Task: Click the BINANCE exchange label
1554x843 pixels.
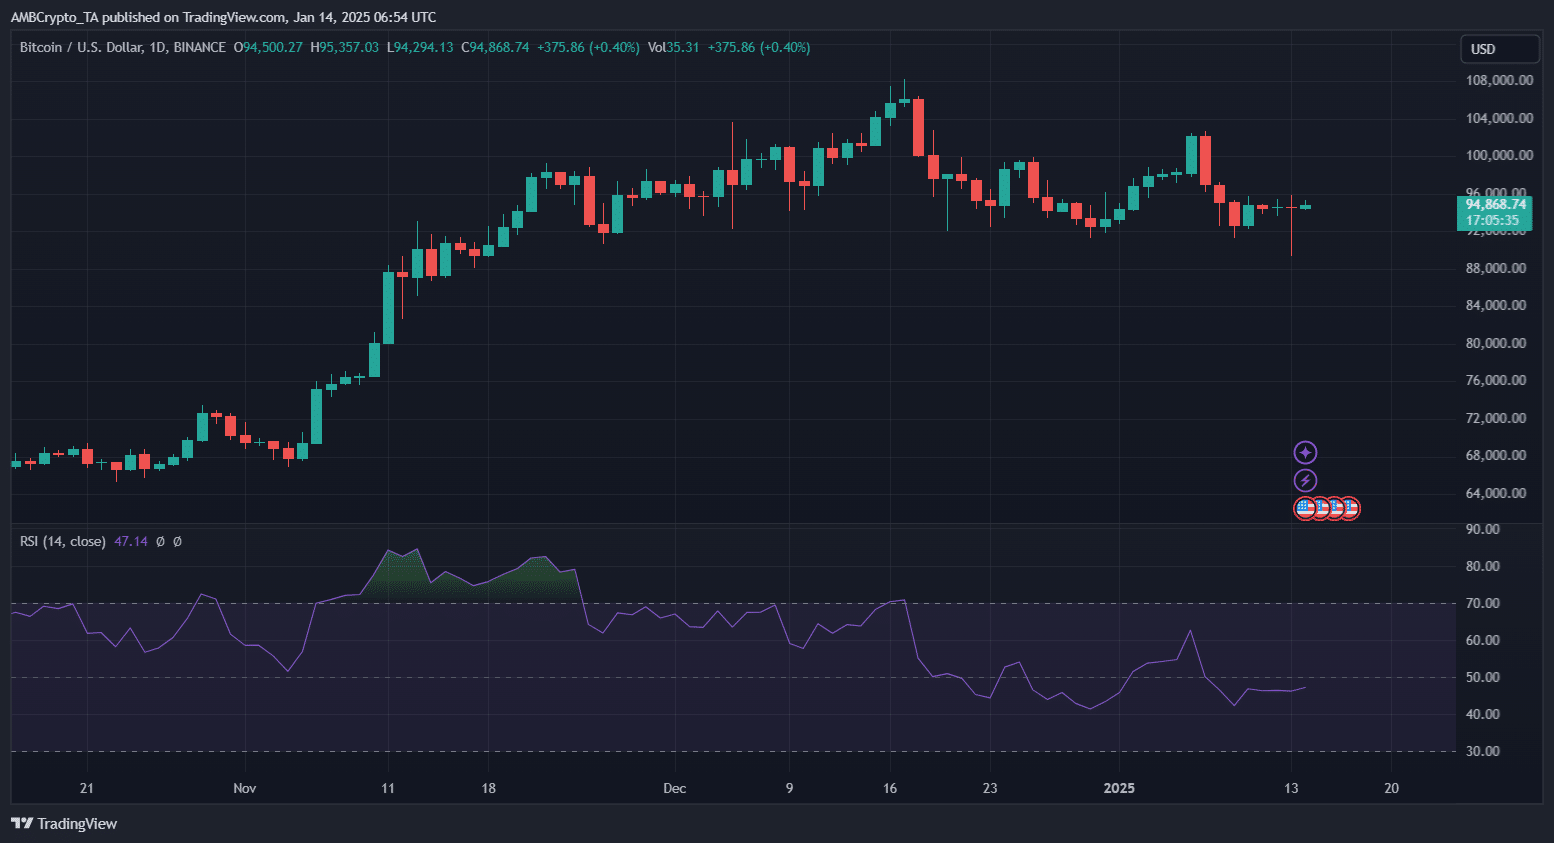Action: 200,47
